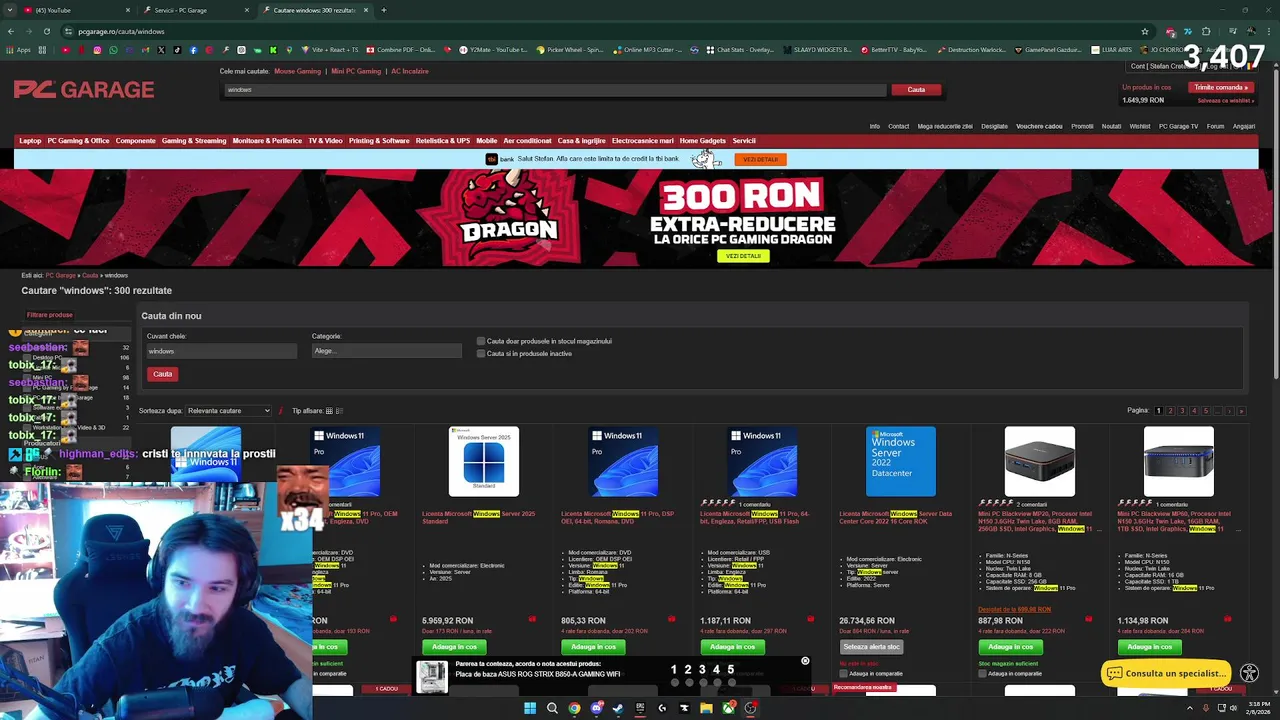Open Epic Games from the taskbar
Image resolution: width=1280 pixels, height=720 pixels.
640,708
